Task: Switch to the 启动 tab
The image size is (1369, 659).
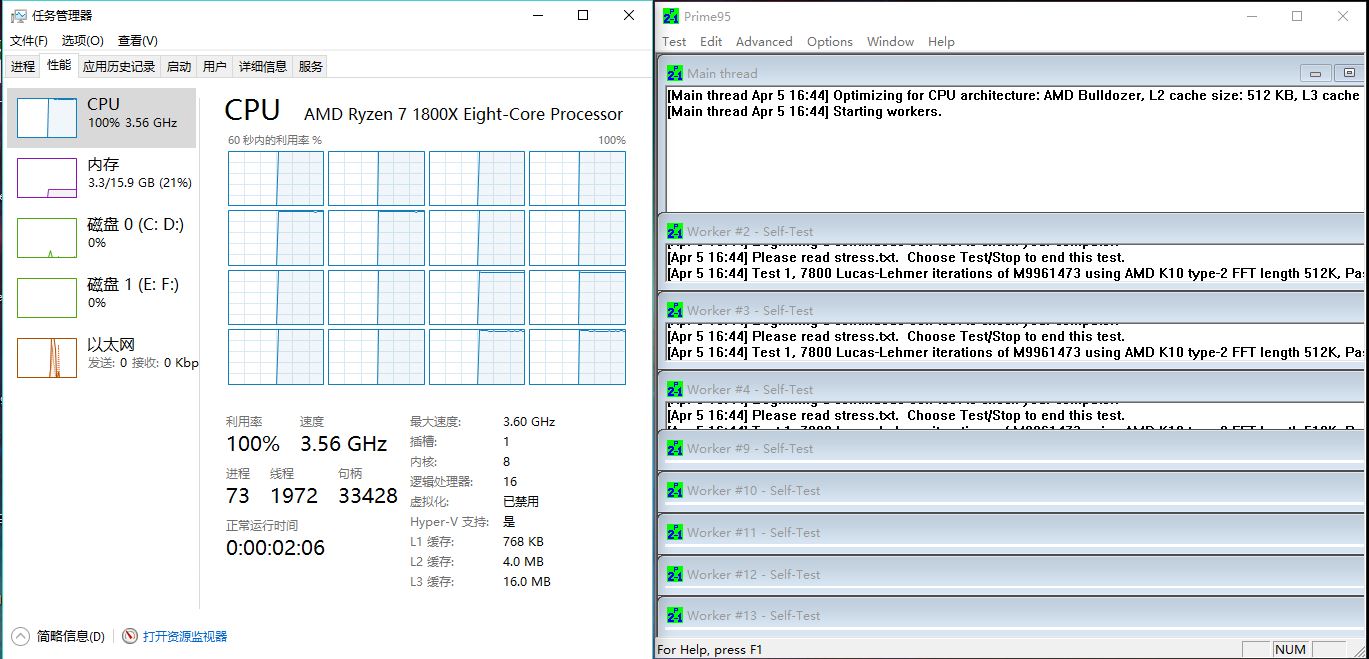Action: tap(179, 67)
